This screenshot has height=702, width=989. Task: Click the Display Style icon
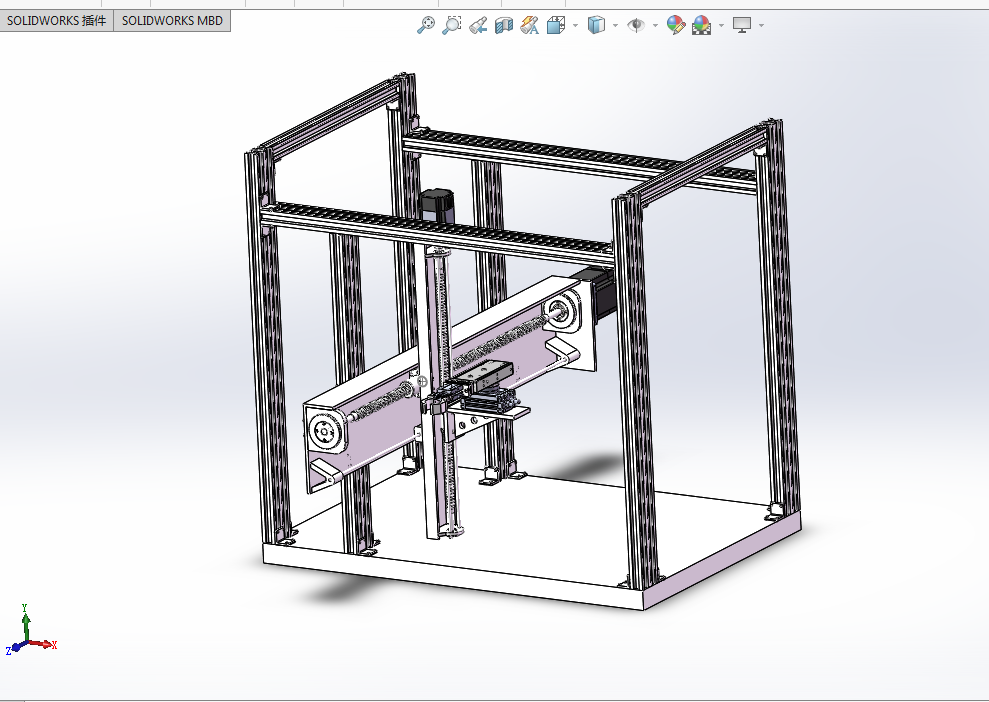(x=596, y=25)
